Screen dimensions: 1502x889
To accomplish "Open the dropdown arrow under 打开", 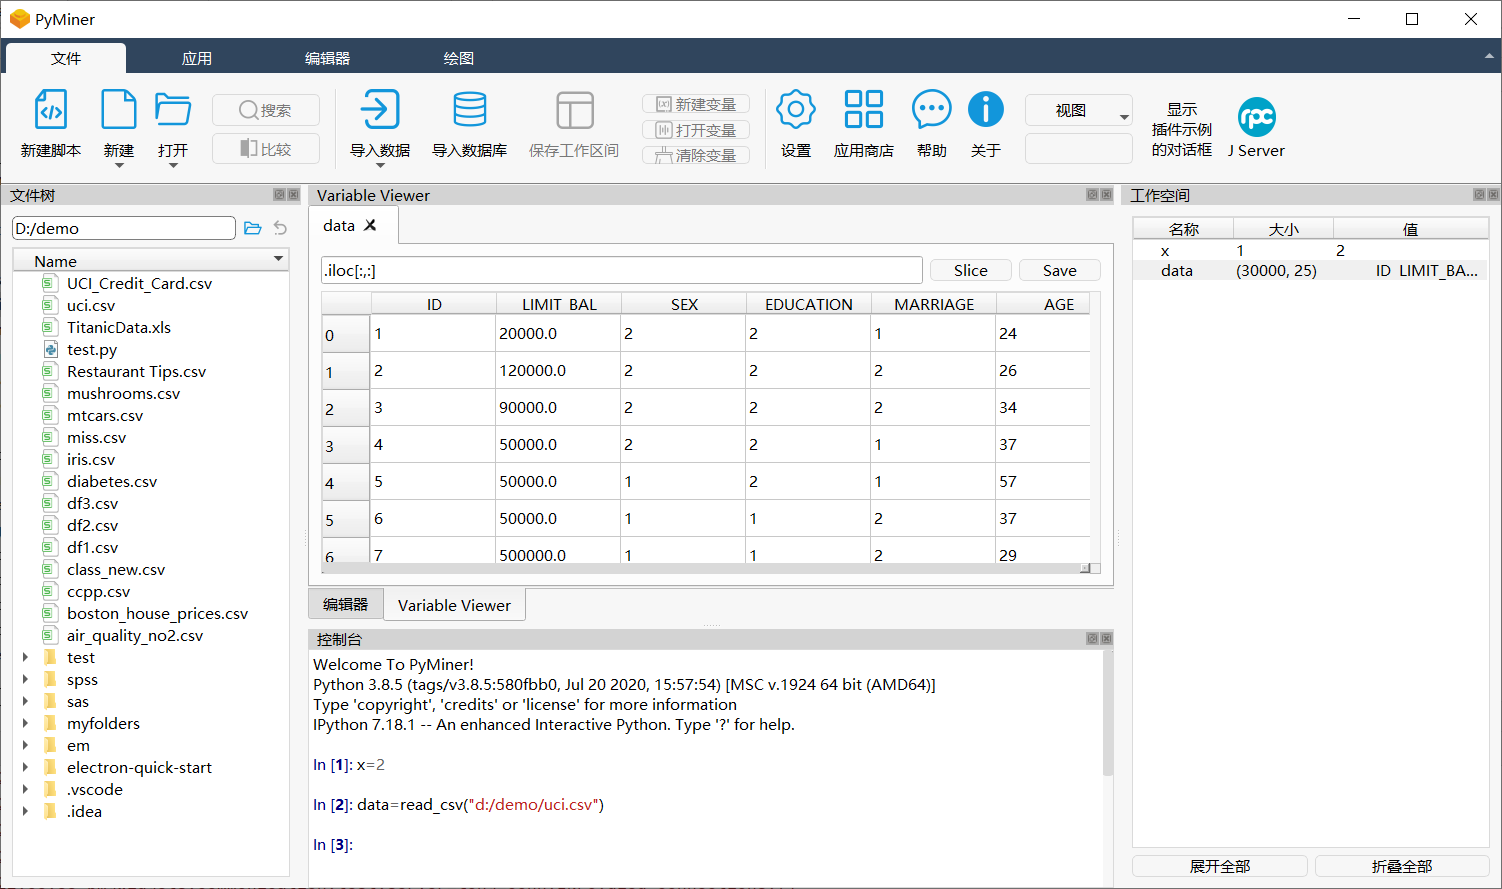I will point(173,165).
